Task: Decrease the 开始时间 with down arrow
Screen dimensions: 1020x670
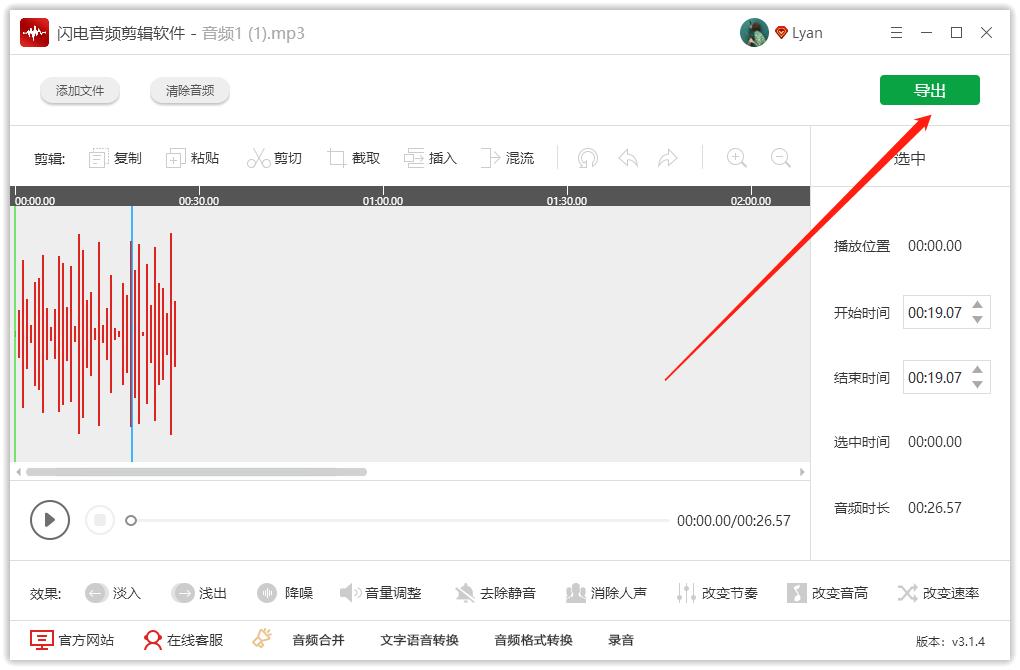Action: 977,319
